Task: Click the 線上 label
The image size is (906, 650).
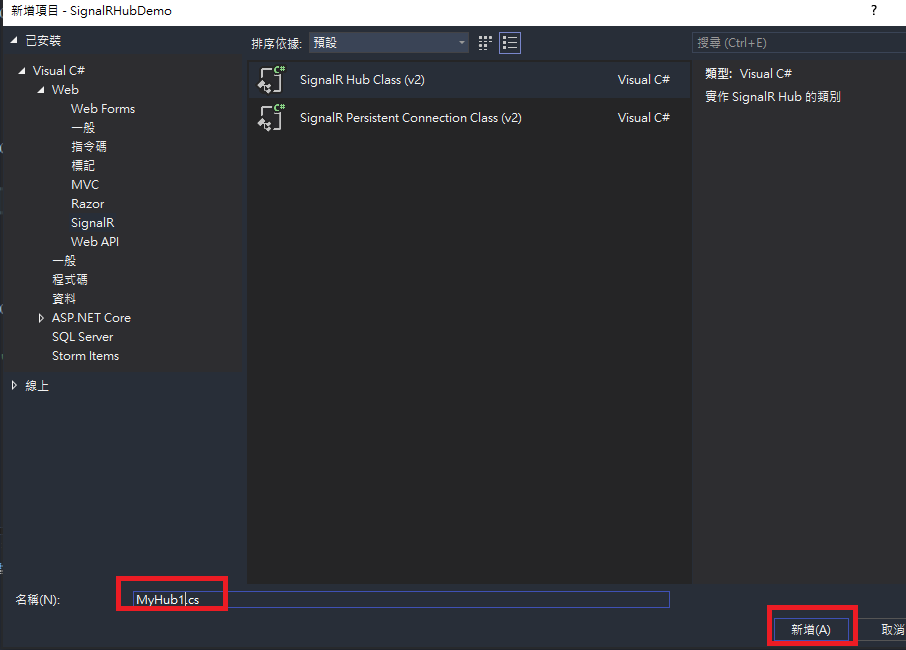Action: [x=37, y=386]
